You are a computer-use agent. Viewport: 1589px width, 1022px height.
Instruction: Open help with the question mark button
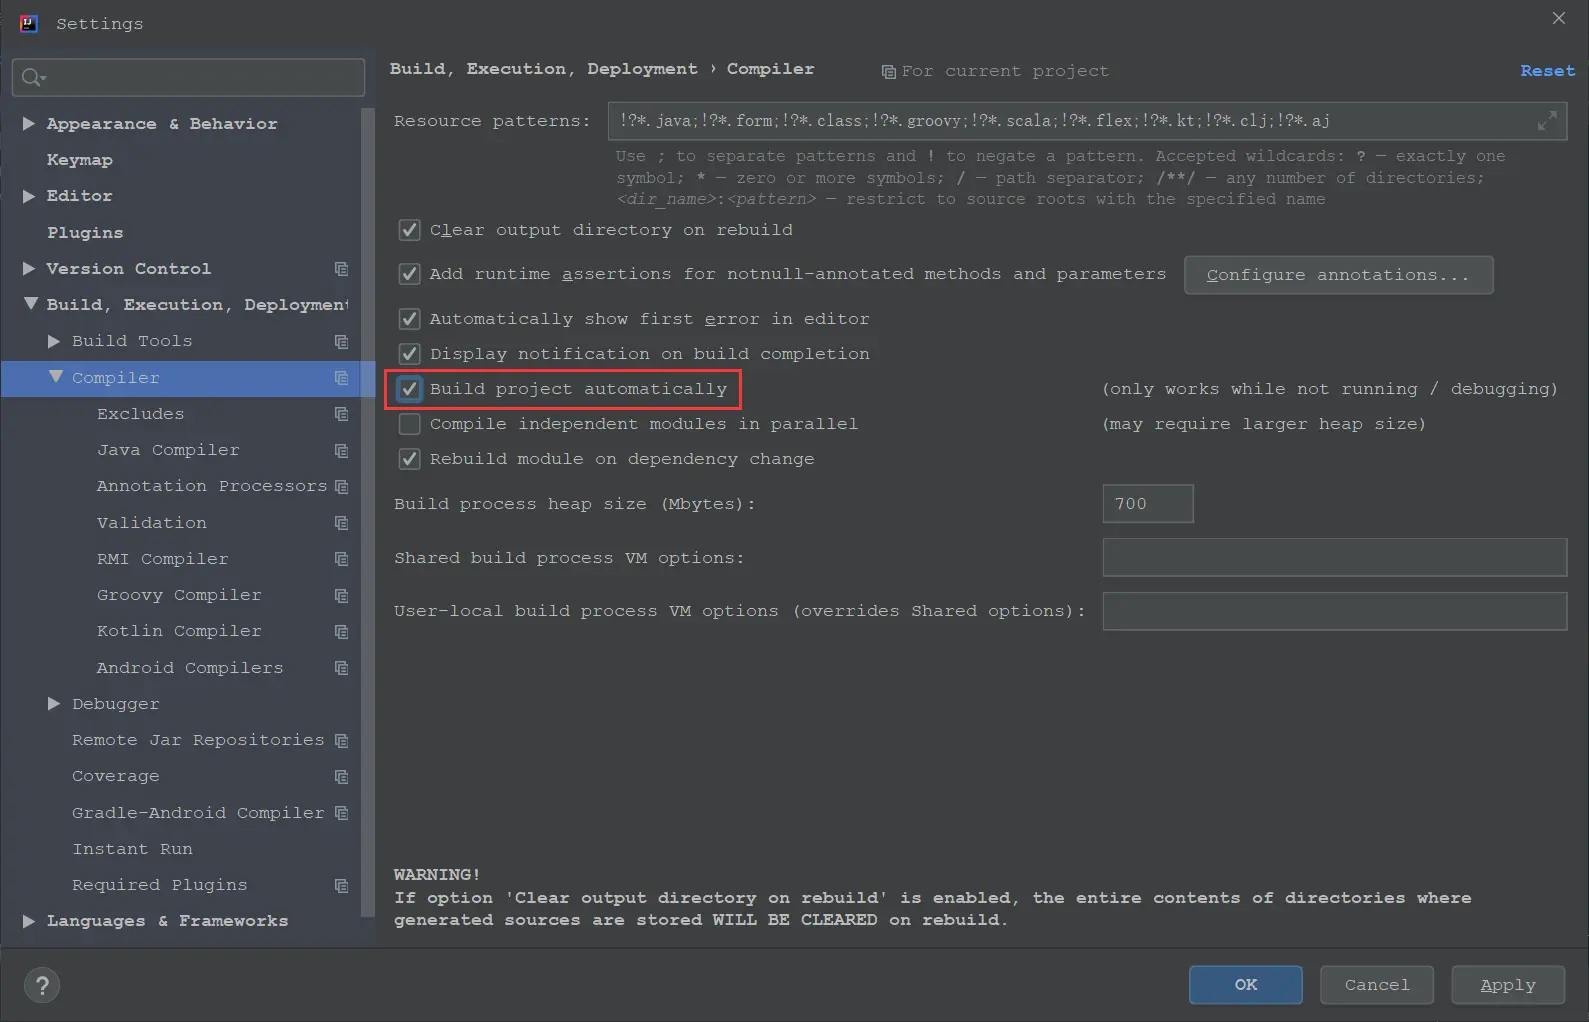pos(42,985)
